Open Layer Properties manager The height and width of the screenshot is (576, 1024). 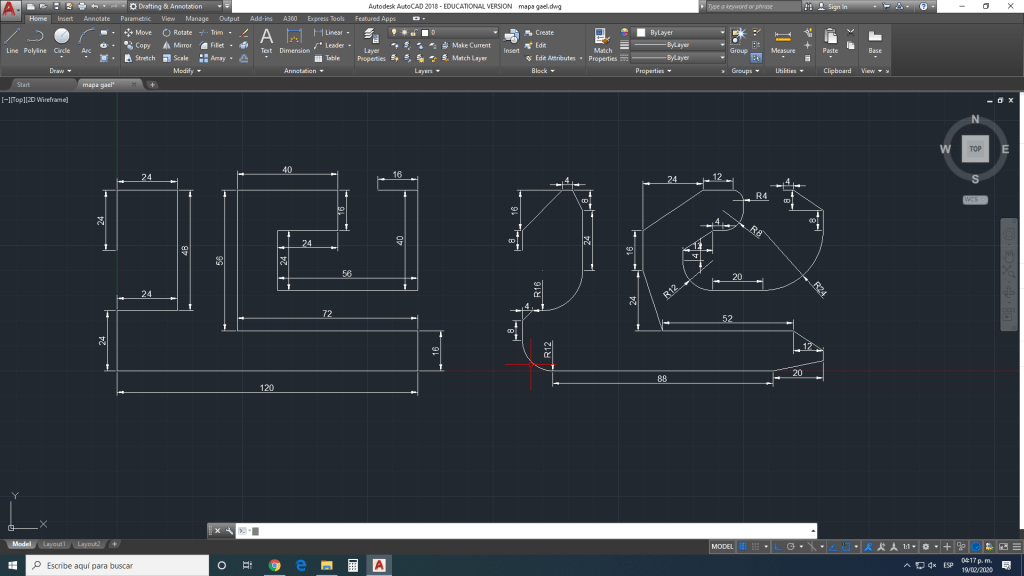371,43
